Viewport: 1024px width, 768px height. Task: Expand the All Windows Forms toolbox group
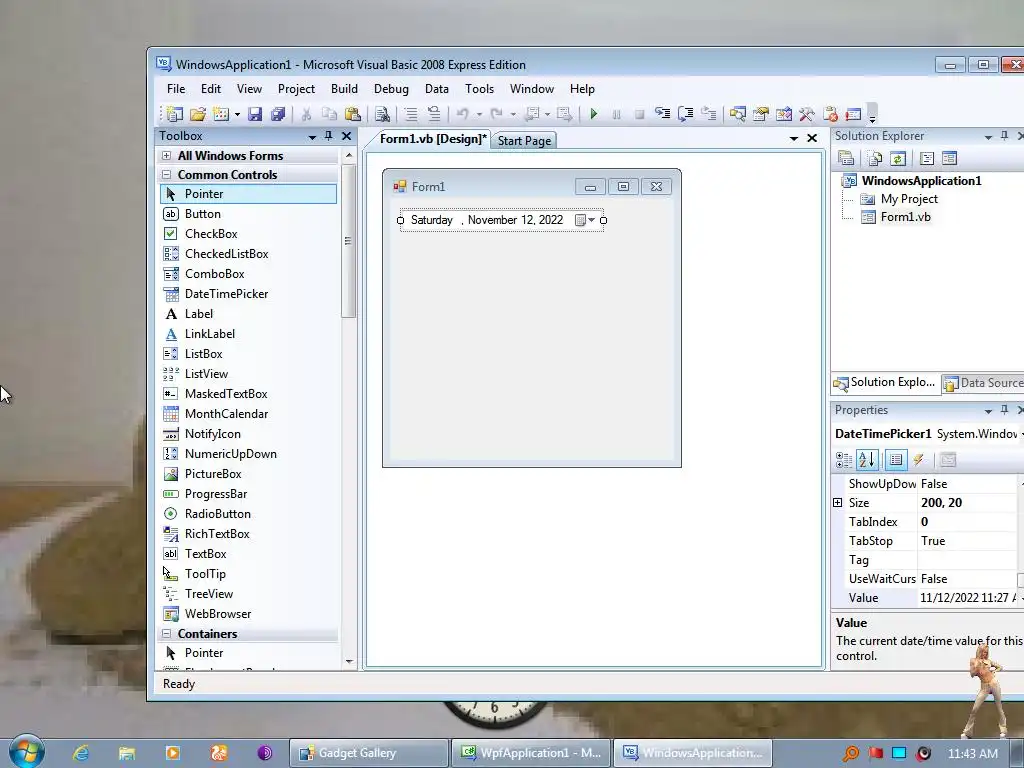coord(167,155)
